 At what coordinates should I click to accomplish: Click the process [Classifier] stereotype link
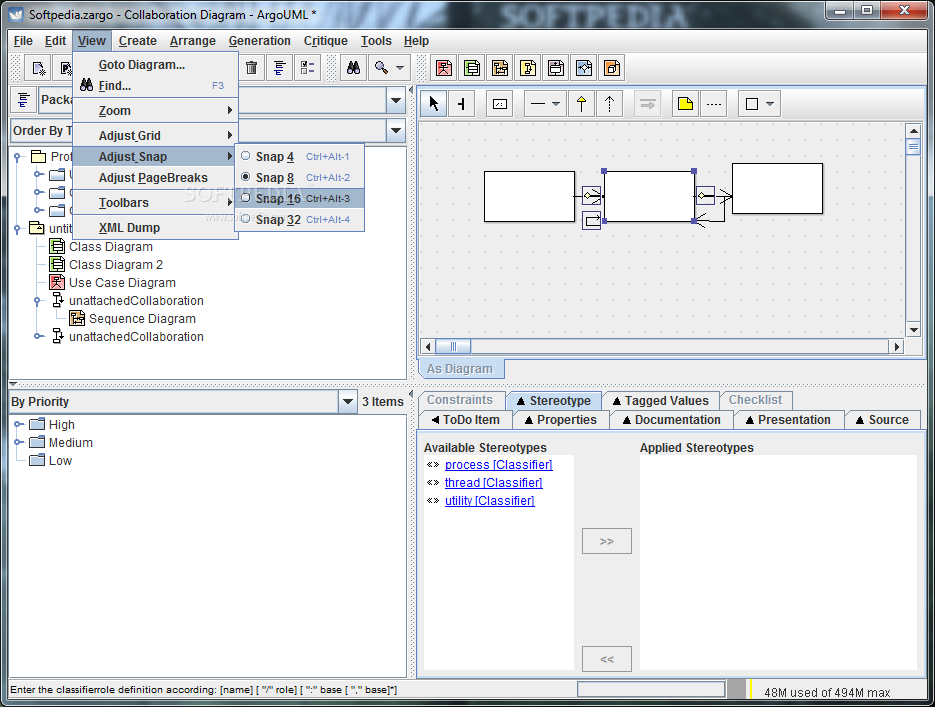(499, 464)
